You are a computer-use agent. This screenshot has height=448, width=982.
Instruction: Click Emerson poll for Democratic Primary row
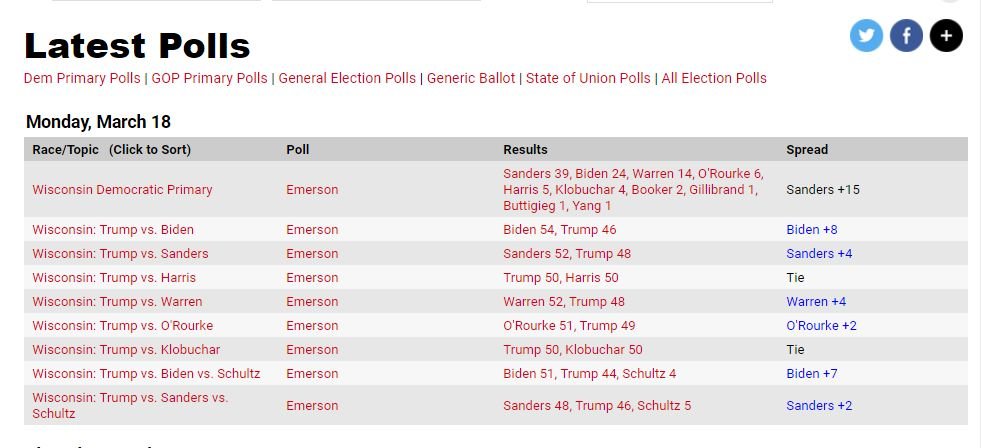coord(312,190)
